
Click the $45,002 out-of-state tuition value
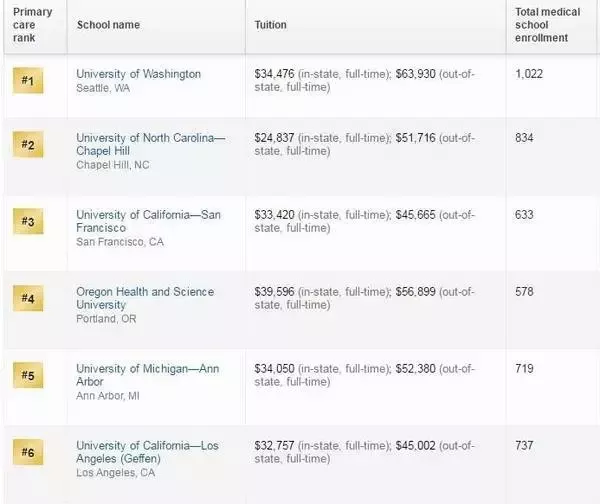416,446
